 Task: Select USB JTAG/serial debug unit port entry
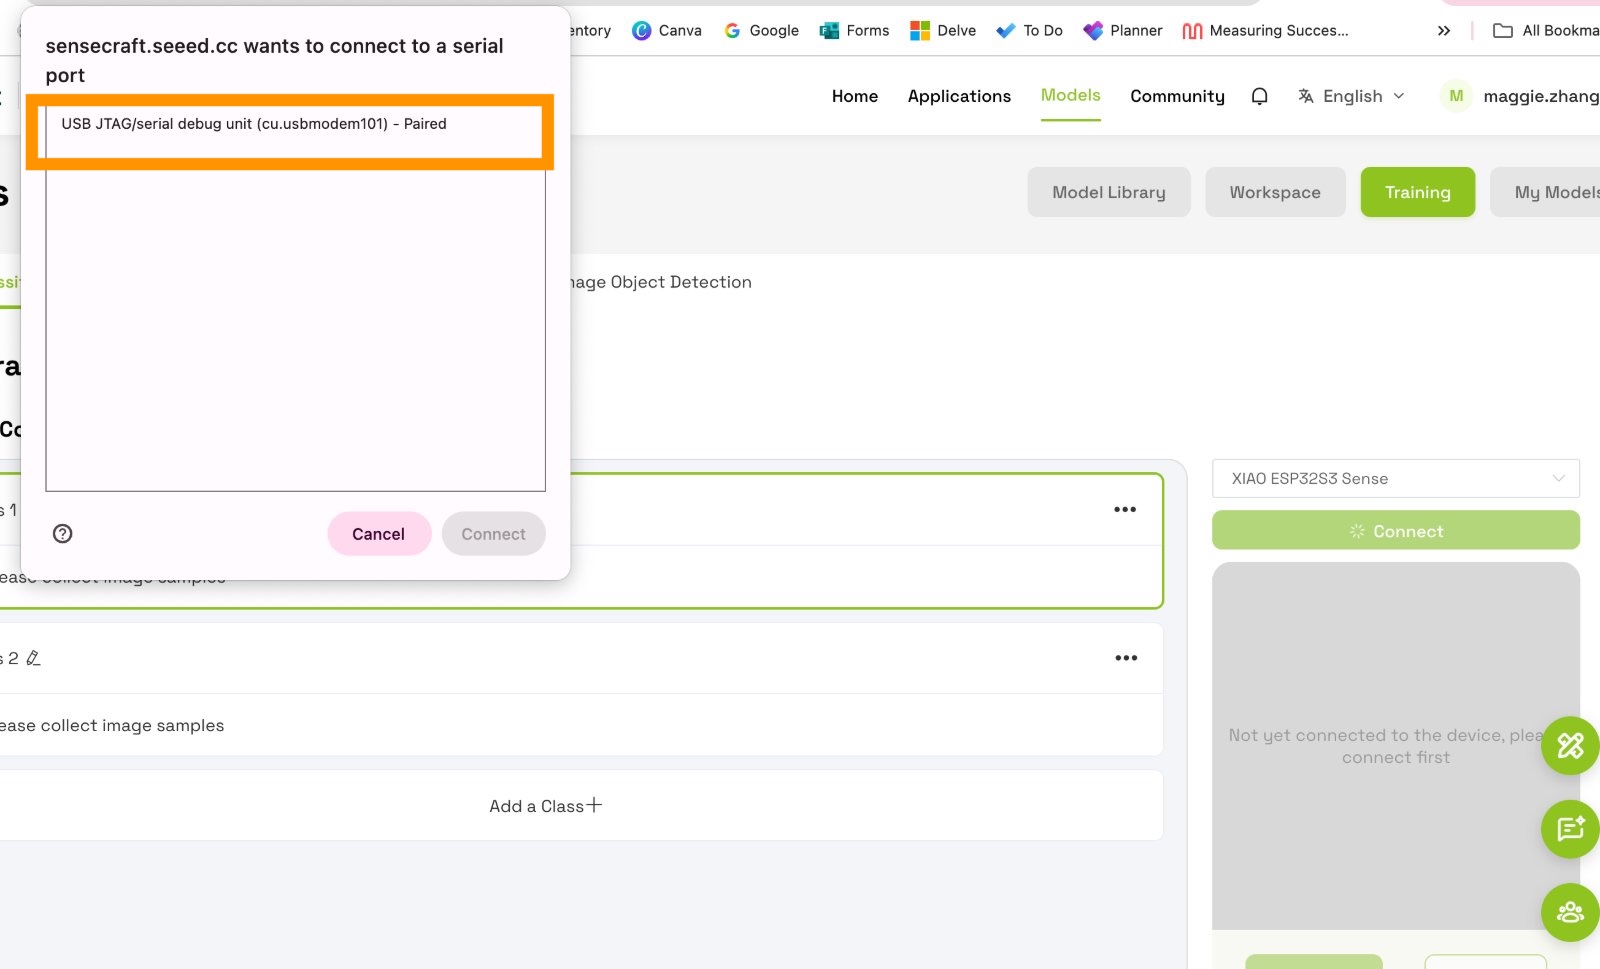coord(294,125)
